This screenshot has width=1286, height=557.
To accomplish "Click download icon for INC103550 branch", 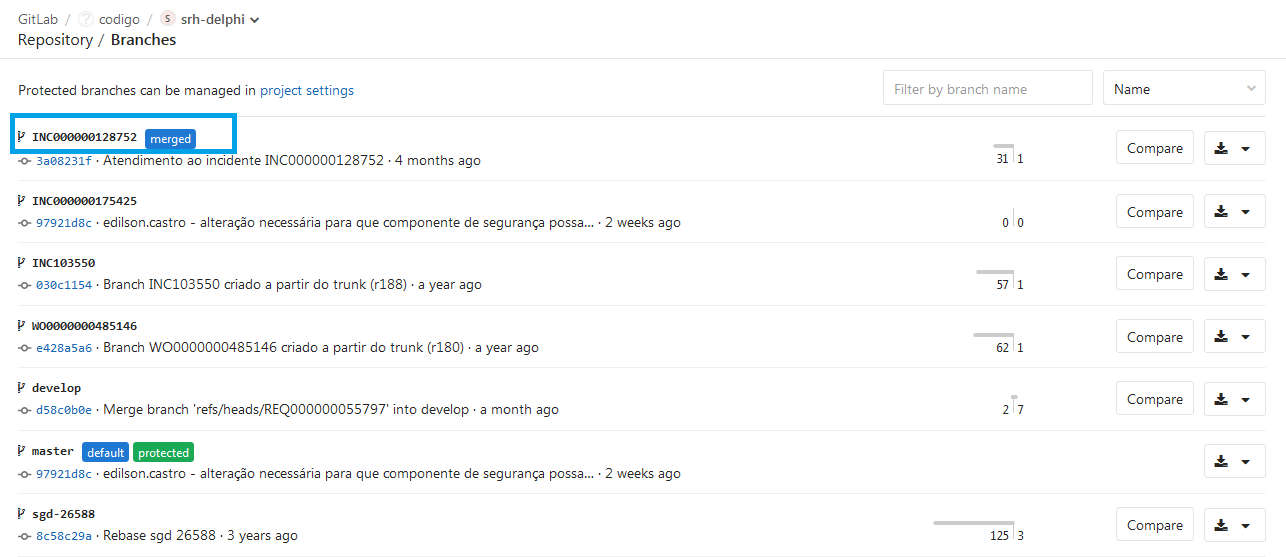I will click(x=1221, y=274).
